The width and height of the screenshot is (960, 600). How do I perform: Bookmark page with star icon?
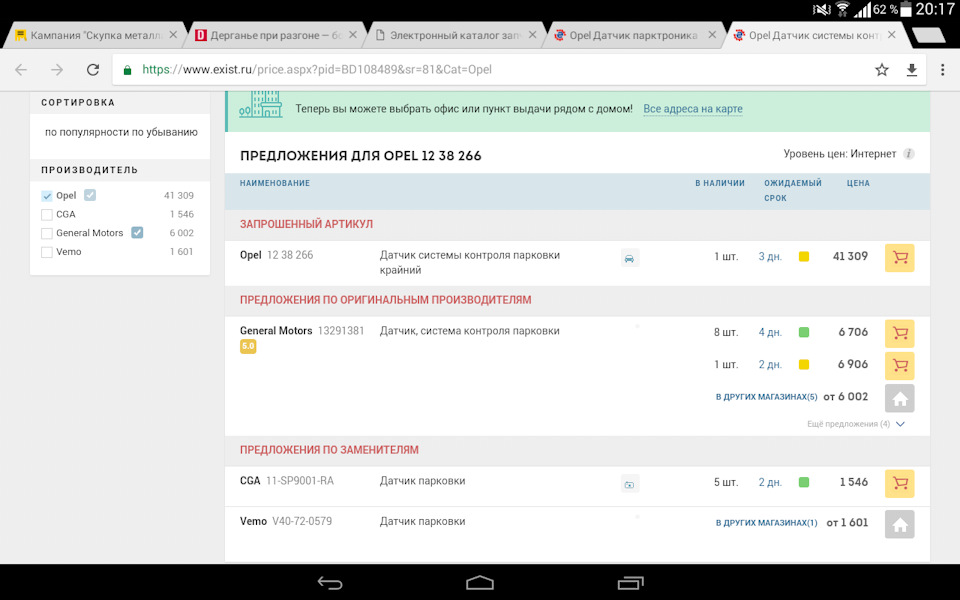[882, 70]
